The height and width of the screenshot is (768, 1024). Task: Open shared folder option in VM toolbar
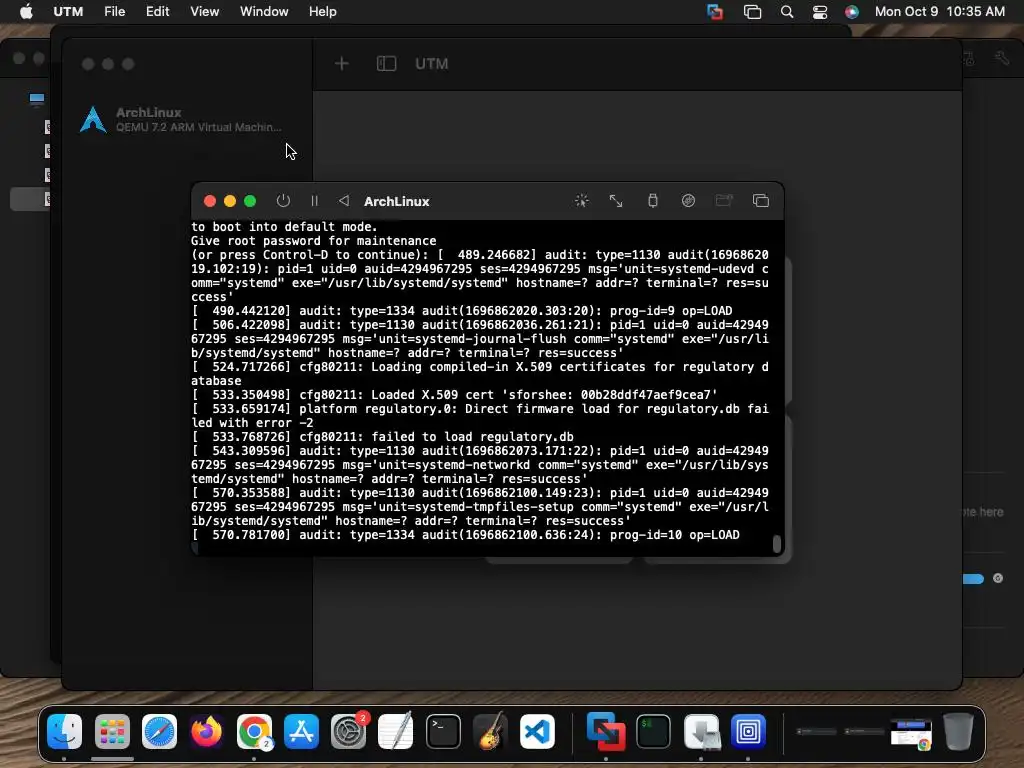point(724,200)
